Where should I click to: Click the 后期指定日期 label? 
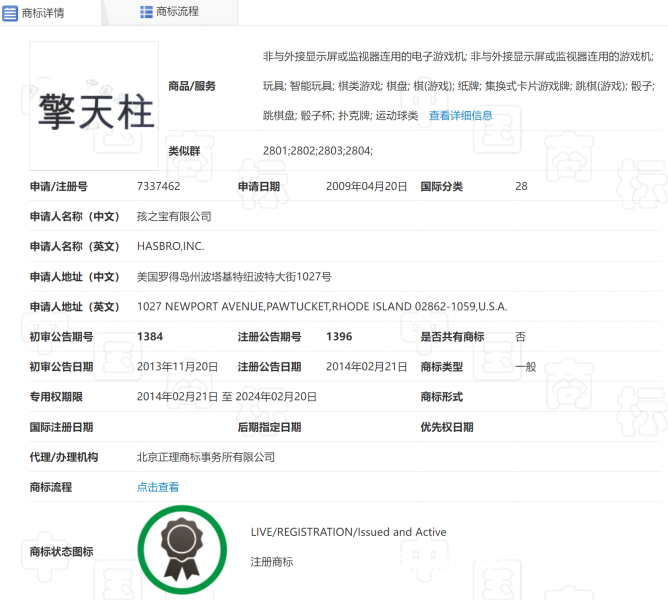(x=269, y=427)
